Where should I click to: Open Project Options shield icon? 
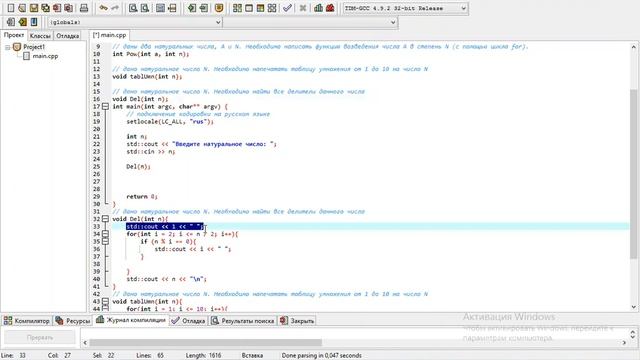[219, 8]
